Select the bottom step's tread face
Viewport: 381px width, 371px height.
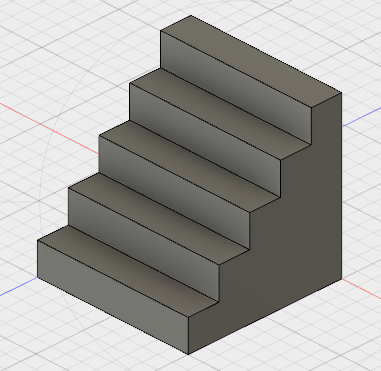coord(128,271)
